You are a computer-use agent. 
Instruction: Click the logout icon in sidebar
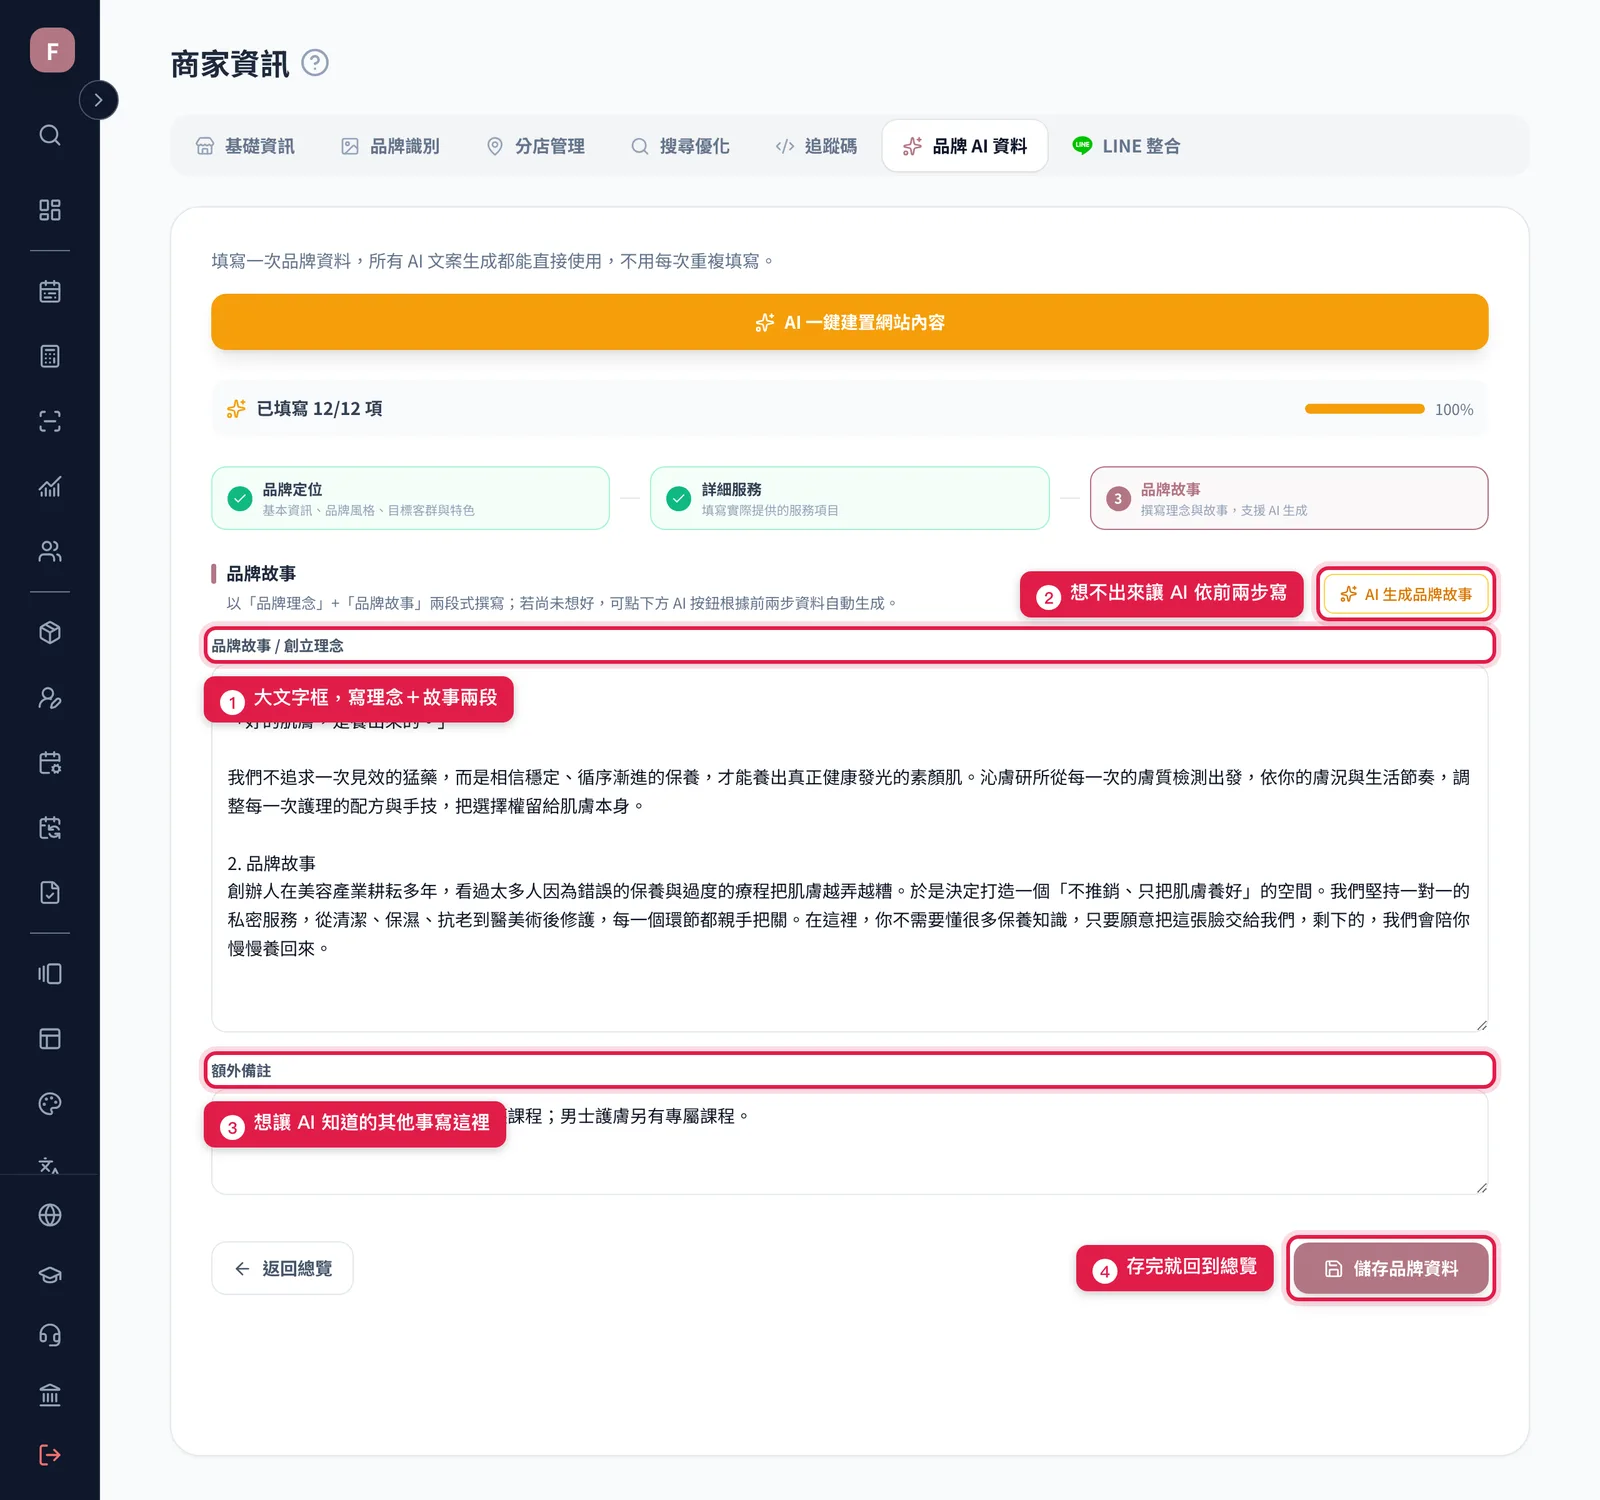click(x=50, y=1455)
